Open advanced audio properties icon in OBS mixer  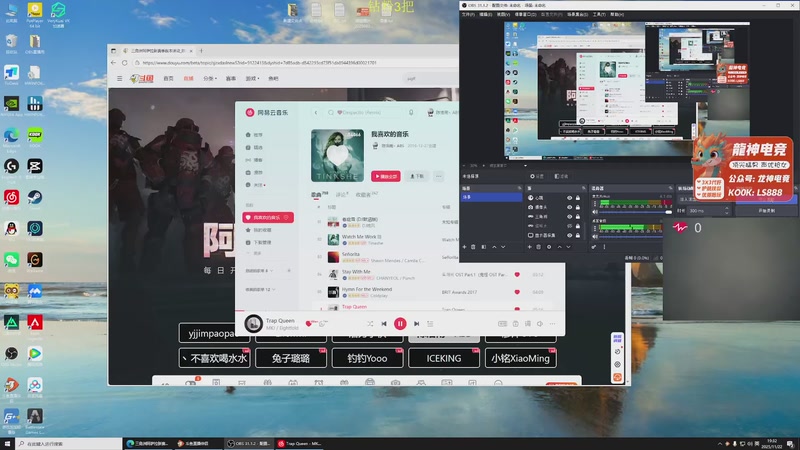coord(594,247)
